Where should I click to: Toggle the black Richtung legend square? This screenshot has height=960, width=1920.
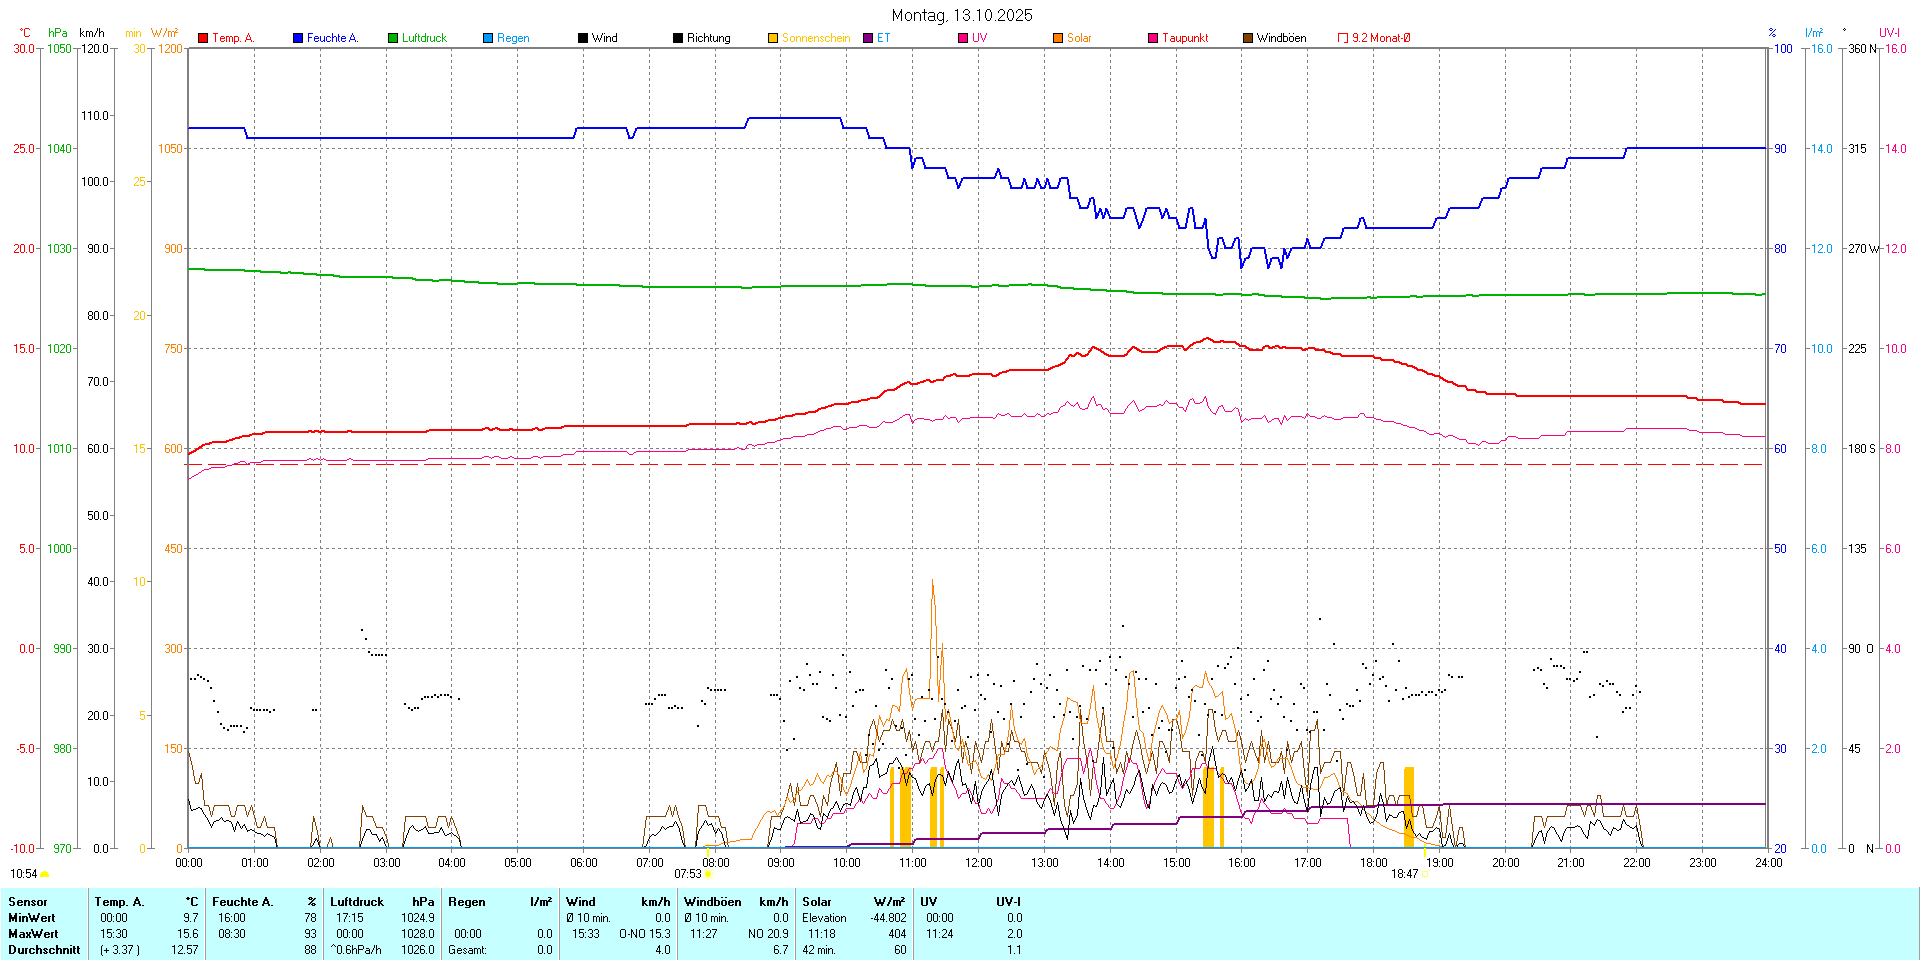(678, 38)
